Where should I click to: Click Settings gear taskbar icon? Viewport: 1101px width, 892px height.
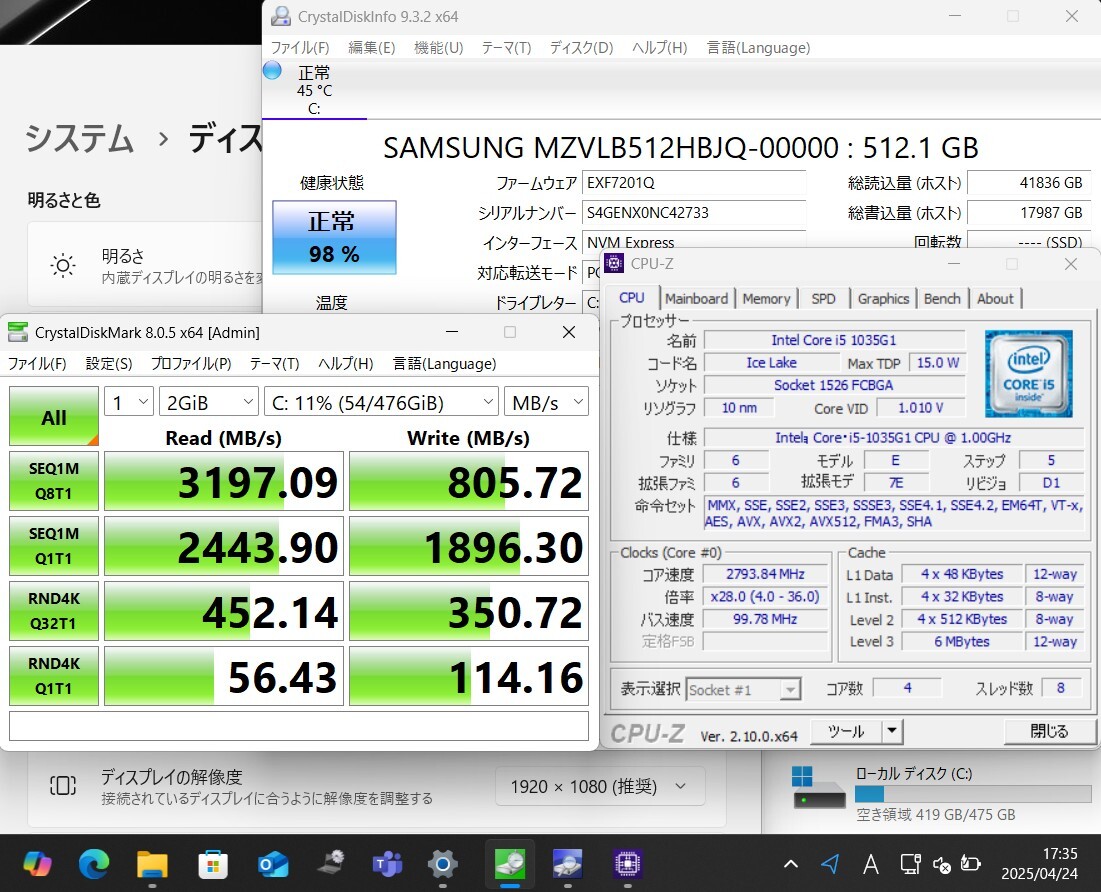pyautogui.click(x=442, y=863)
